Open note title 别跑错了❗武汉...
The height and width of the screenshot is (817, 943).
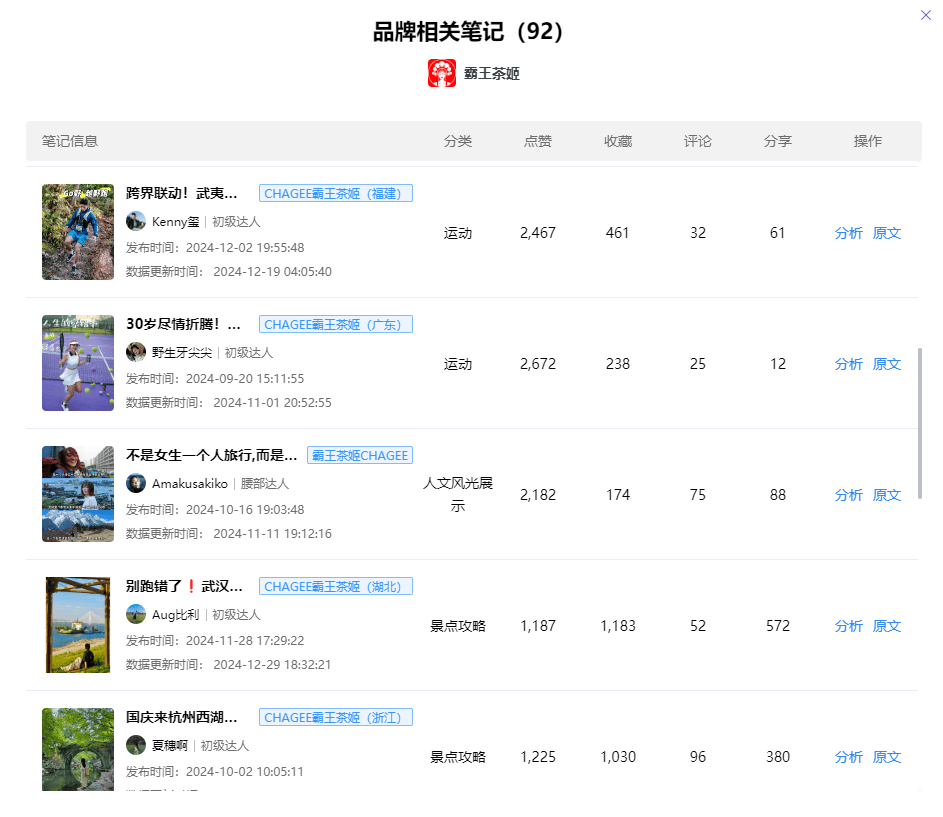click(184, 587)
